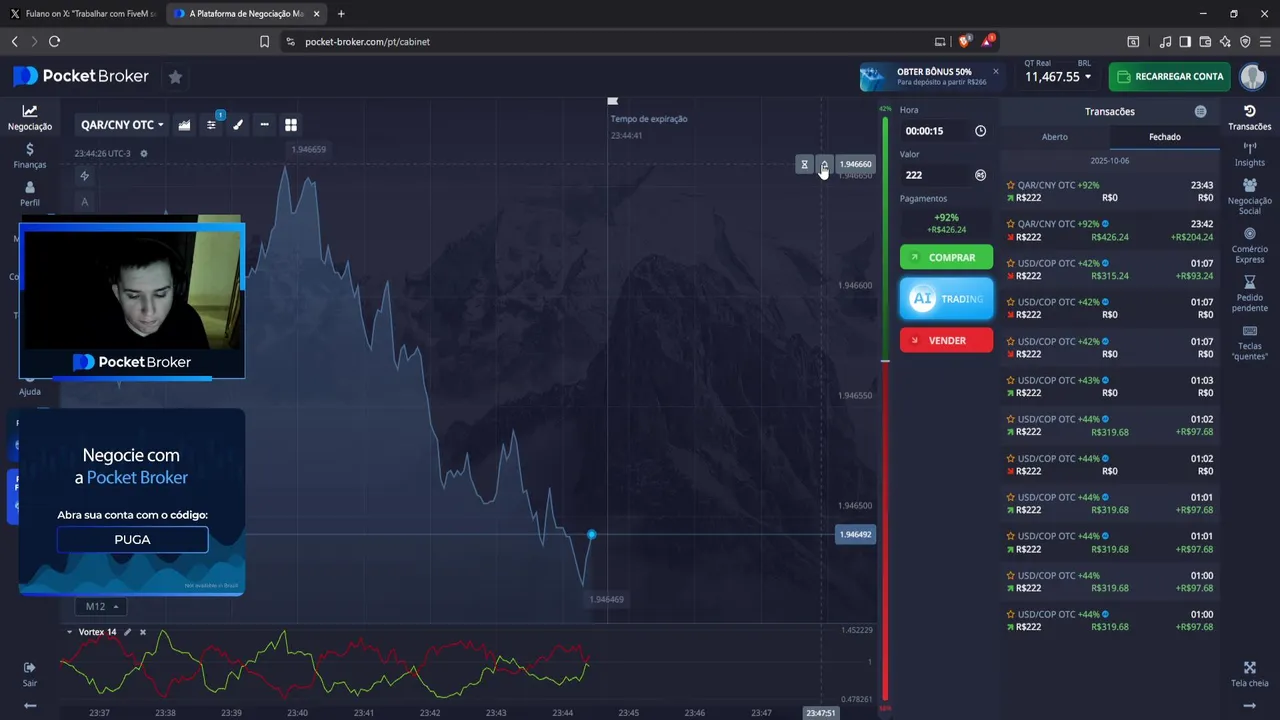
Task: Favorite the 01:03 USD/COP OTC +43% star
Action: coord(1010,380)
